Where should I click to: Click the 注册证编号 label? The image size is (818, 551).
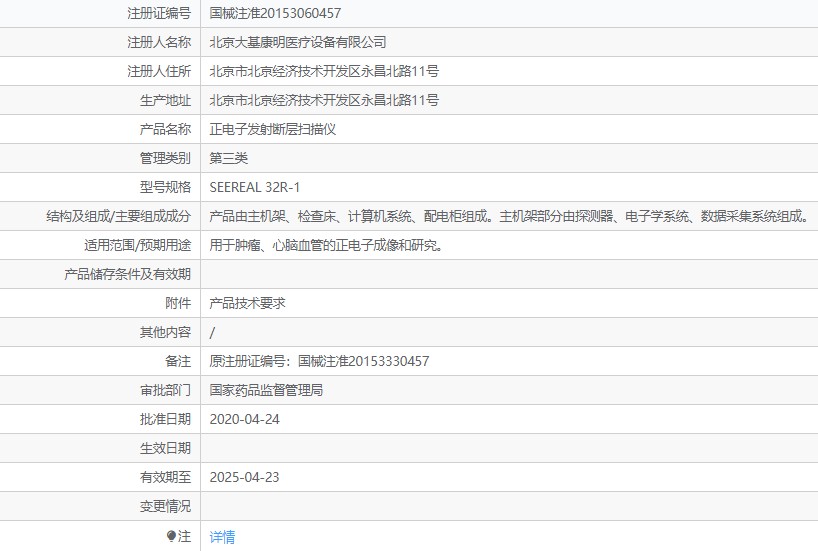click(159, 13)
